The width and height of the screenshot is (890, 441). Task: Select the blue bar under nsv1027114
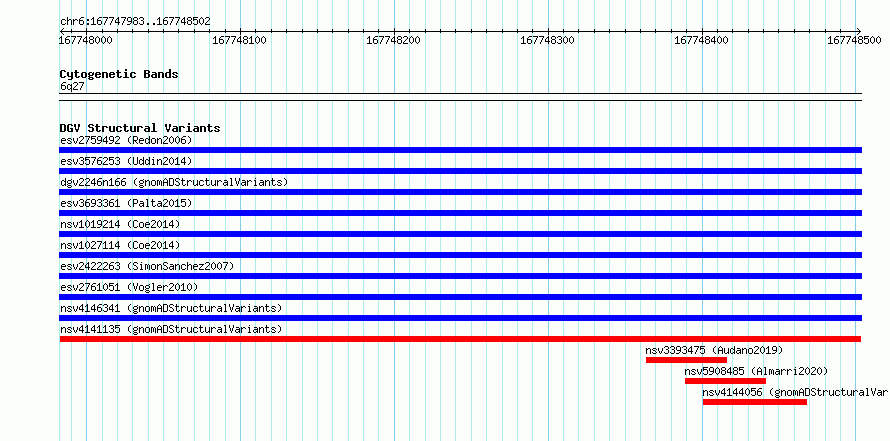pyautogui.click(x=460, y=255)
